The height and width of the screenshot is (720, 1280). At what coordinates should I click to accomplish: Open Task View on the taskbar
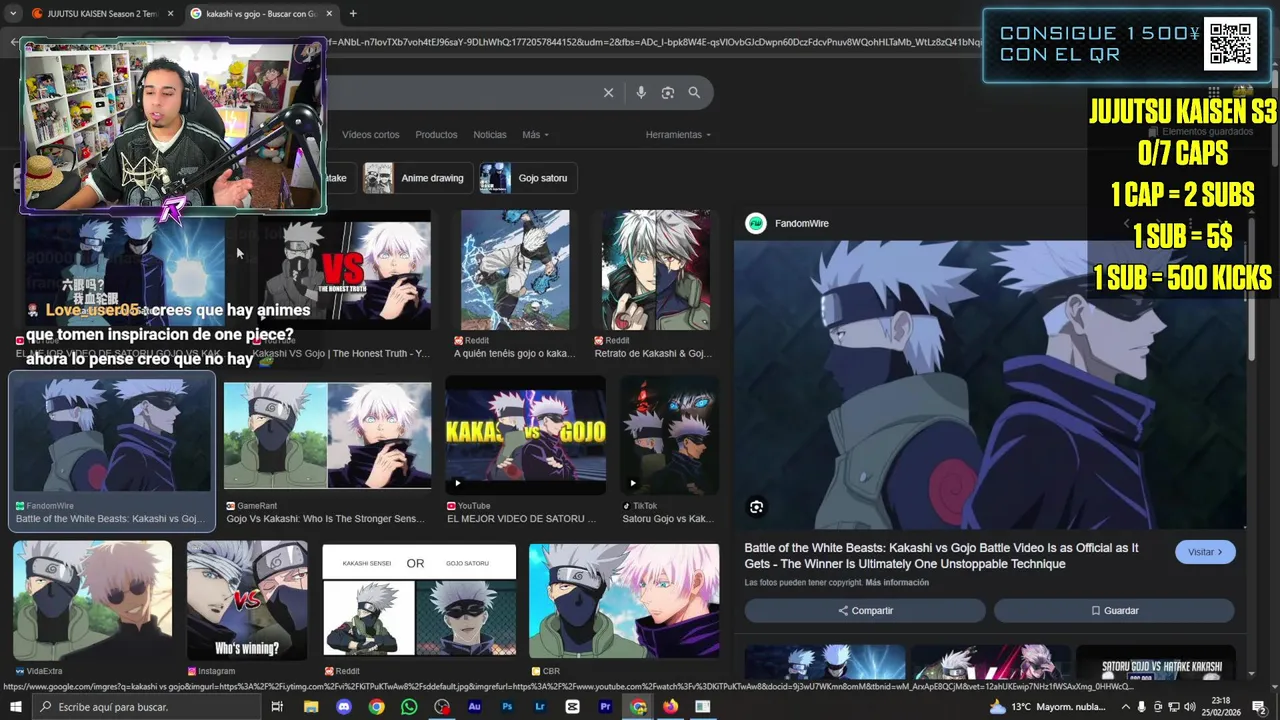point(277,707)
